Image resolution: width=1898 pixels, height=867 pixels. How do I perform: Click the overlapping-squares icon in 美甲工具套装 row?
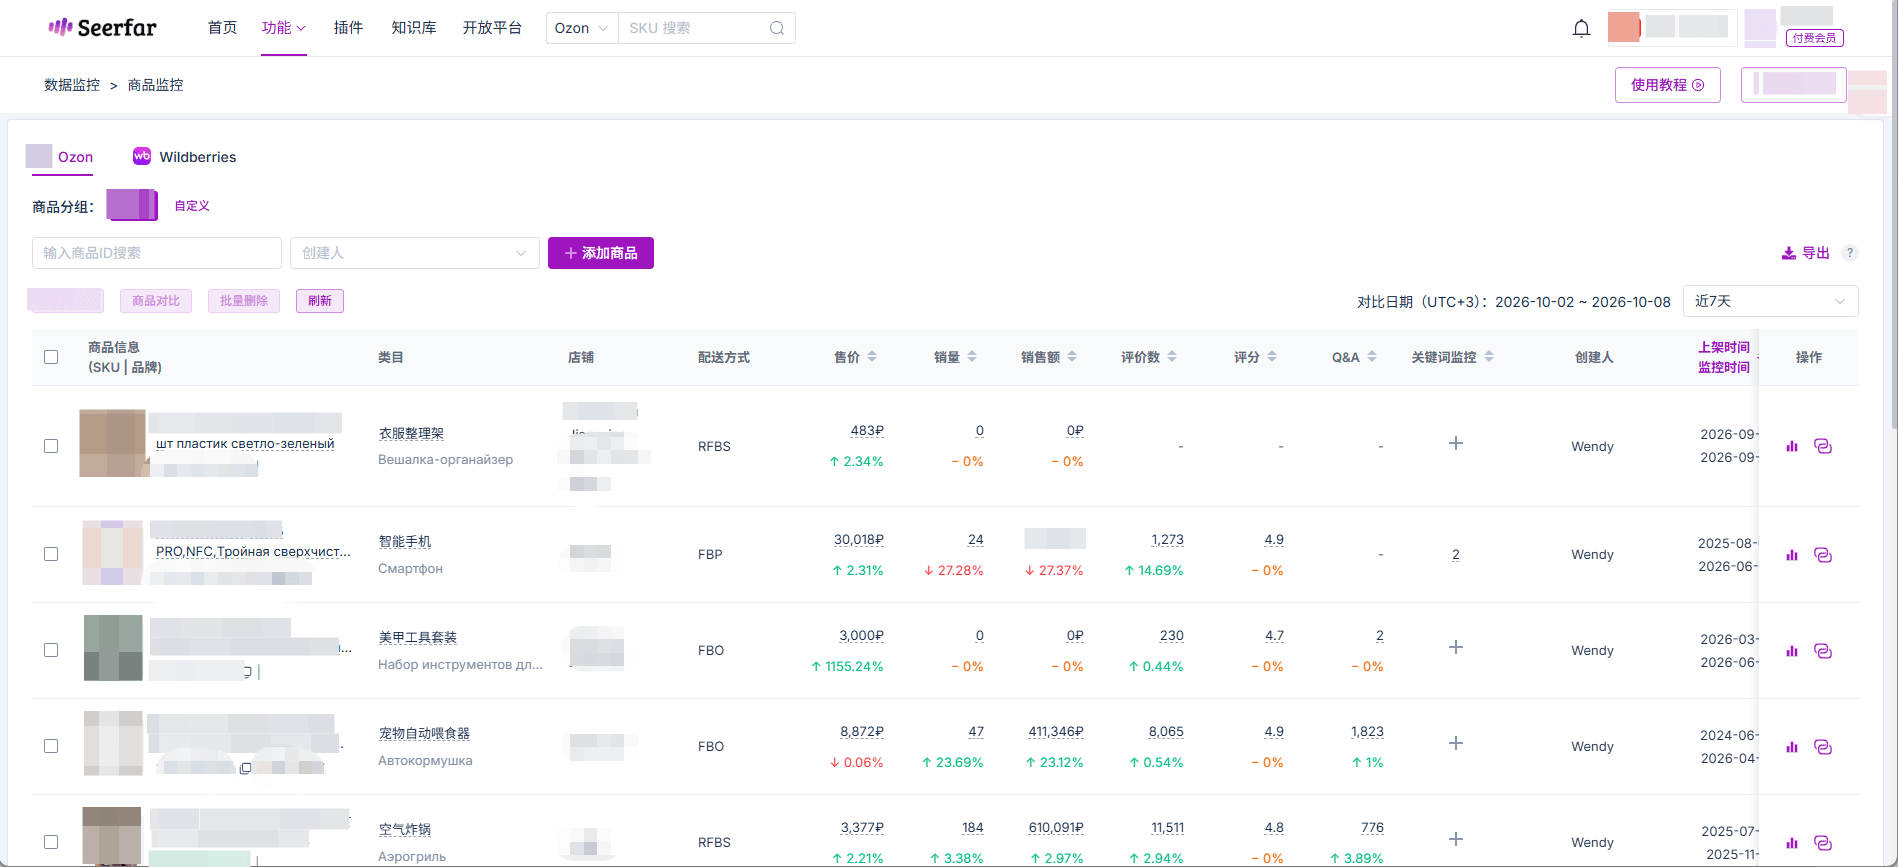(x=1823, y=651)
